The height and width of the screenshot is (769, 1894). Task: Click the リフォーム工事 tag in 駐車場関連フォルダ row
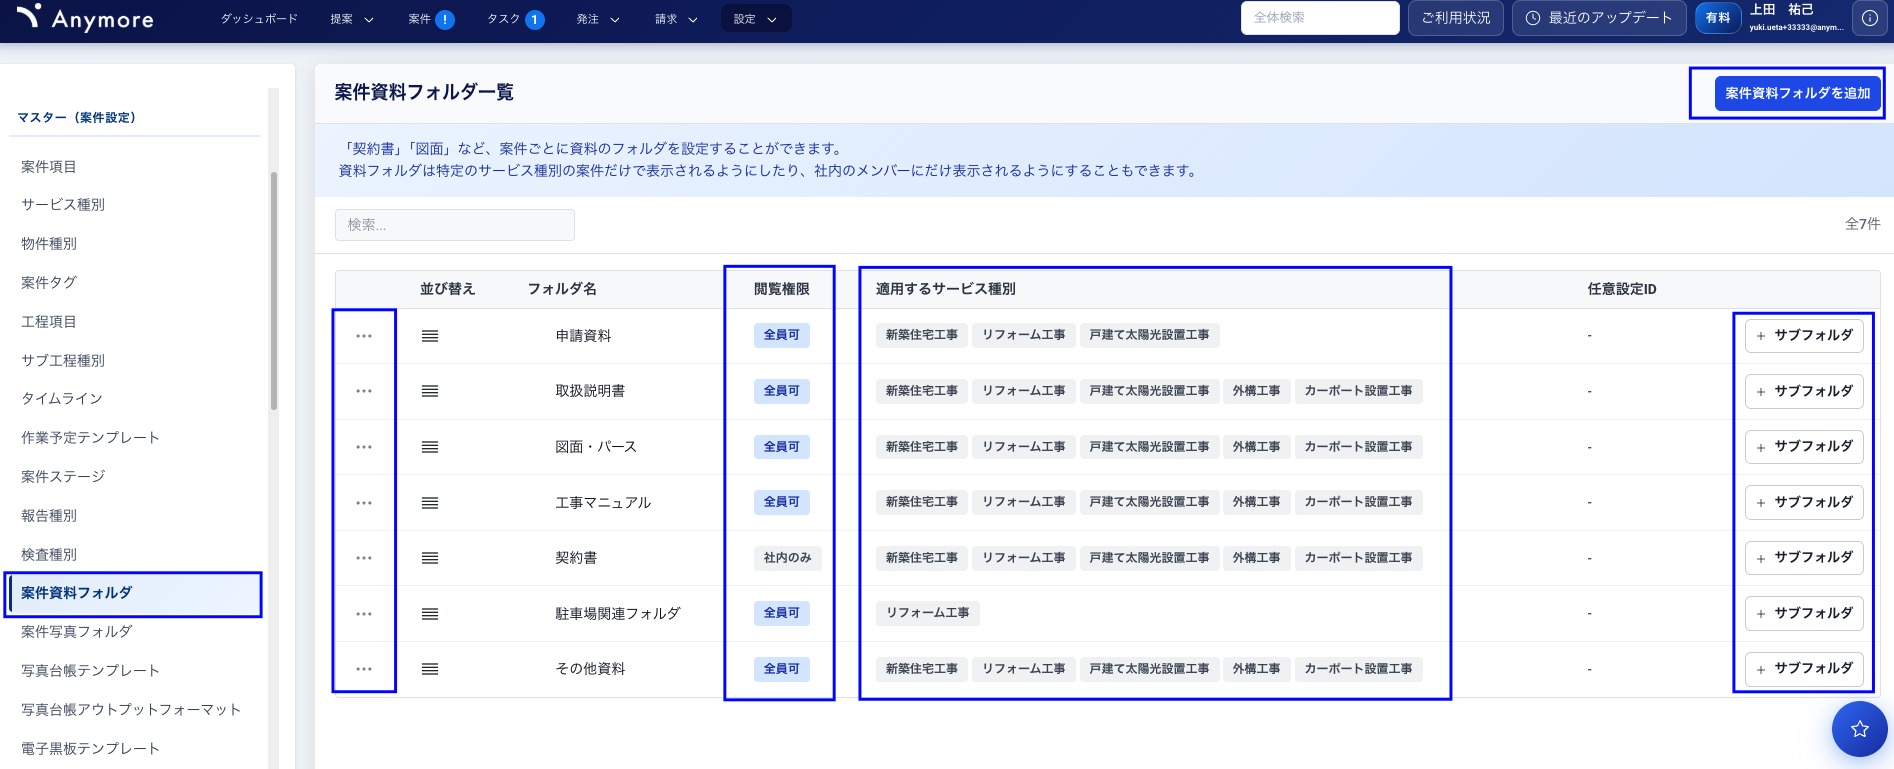click(927, 613)
